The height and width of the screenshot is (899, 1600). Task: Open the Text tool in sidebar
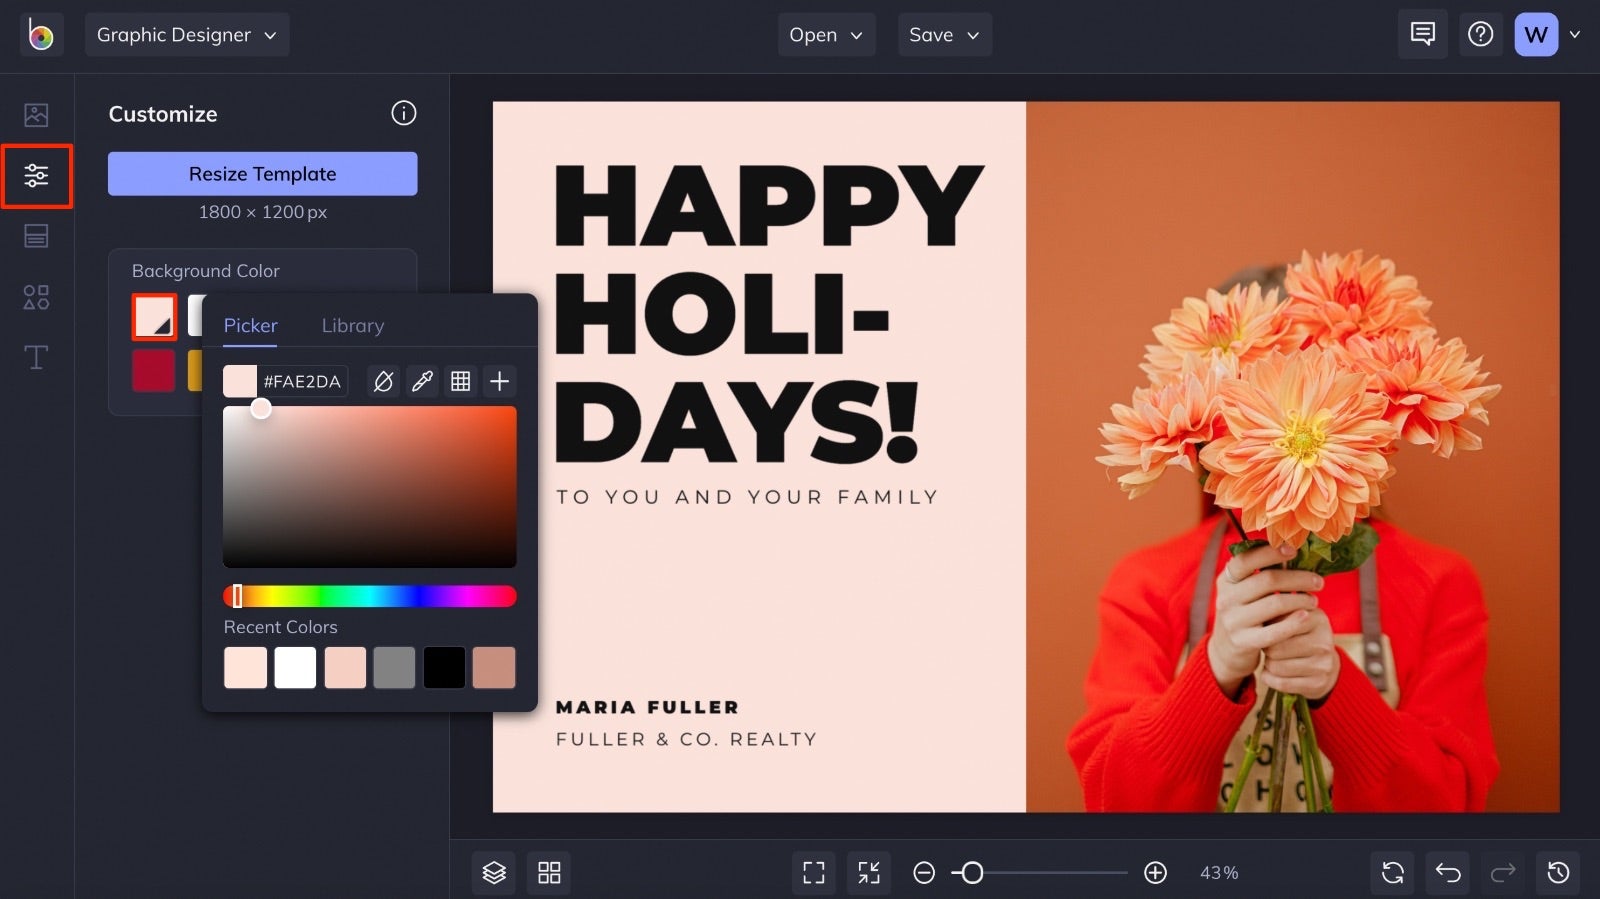click(x=36, y=357)
